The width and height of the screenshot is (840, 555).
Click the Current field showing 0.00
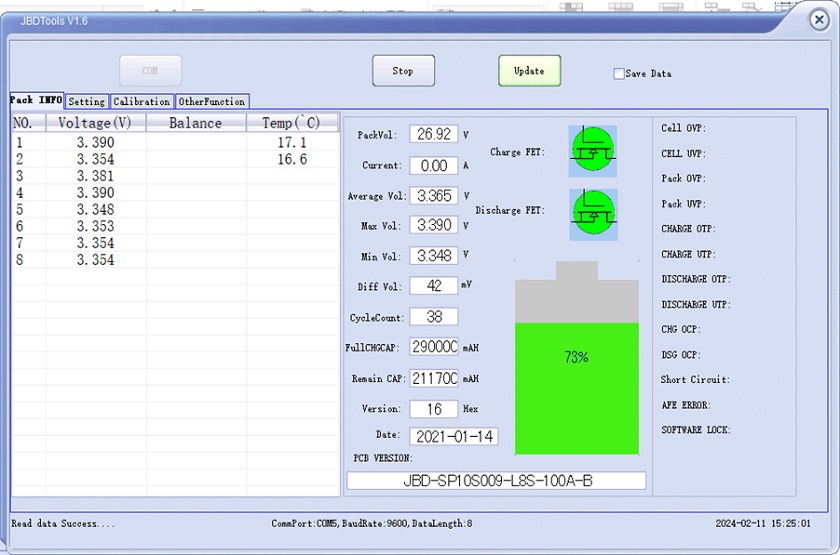pyautogui.click(x=434, y=166)
